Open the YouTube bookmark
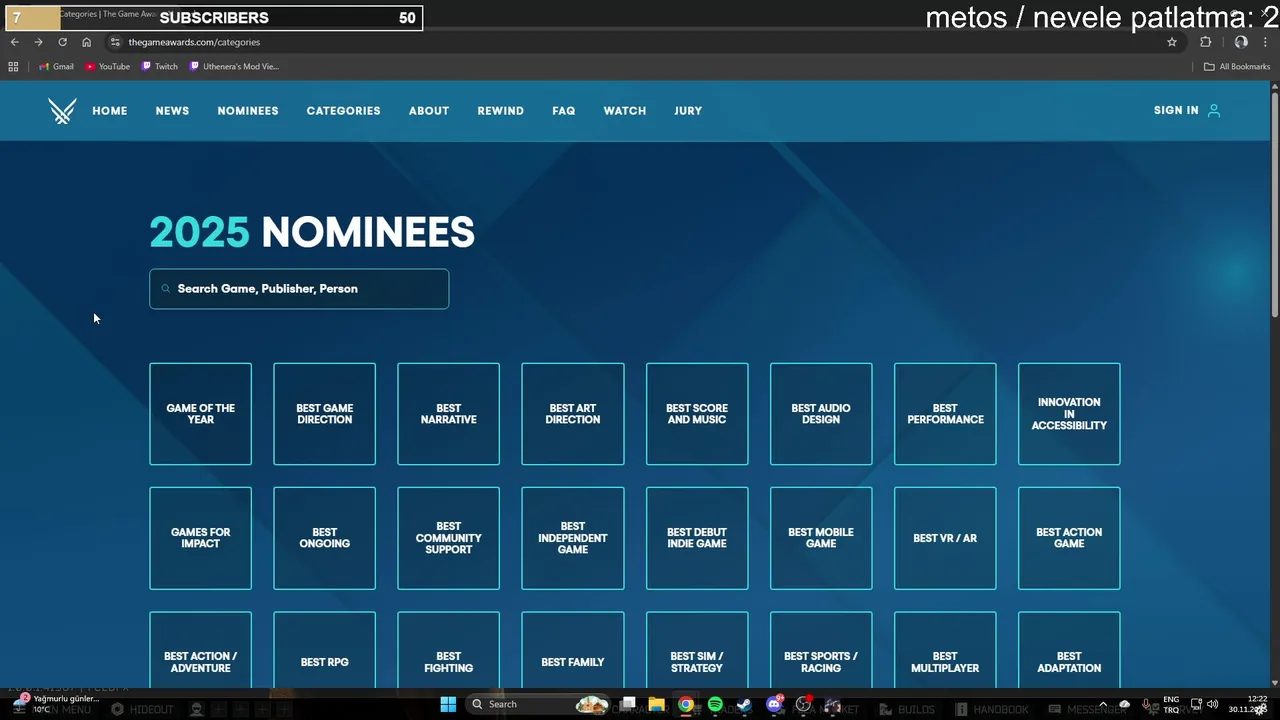 [x=108, y=67]
